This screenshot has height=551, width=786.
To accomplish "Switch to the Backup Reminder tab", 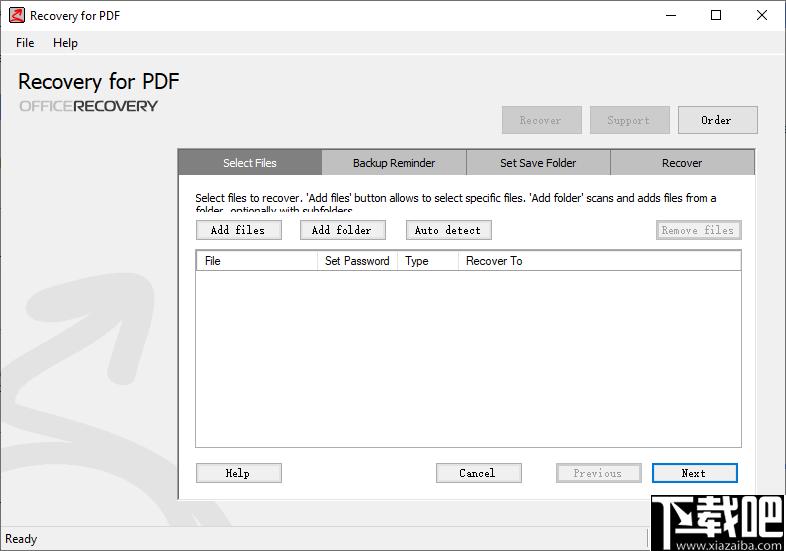I will (x=394, y=162).
